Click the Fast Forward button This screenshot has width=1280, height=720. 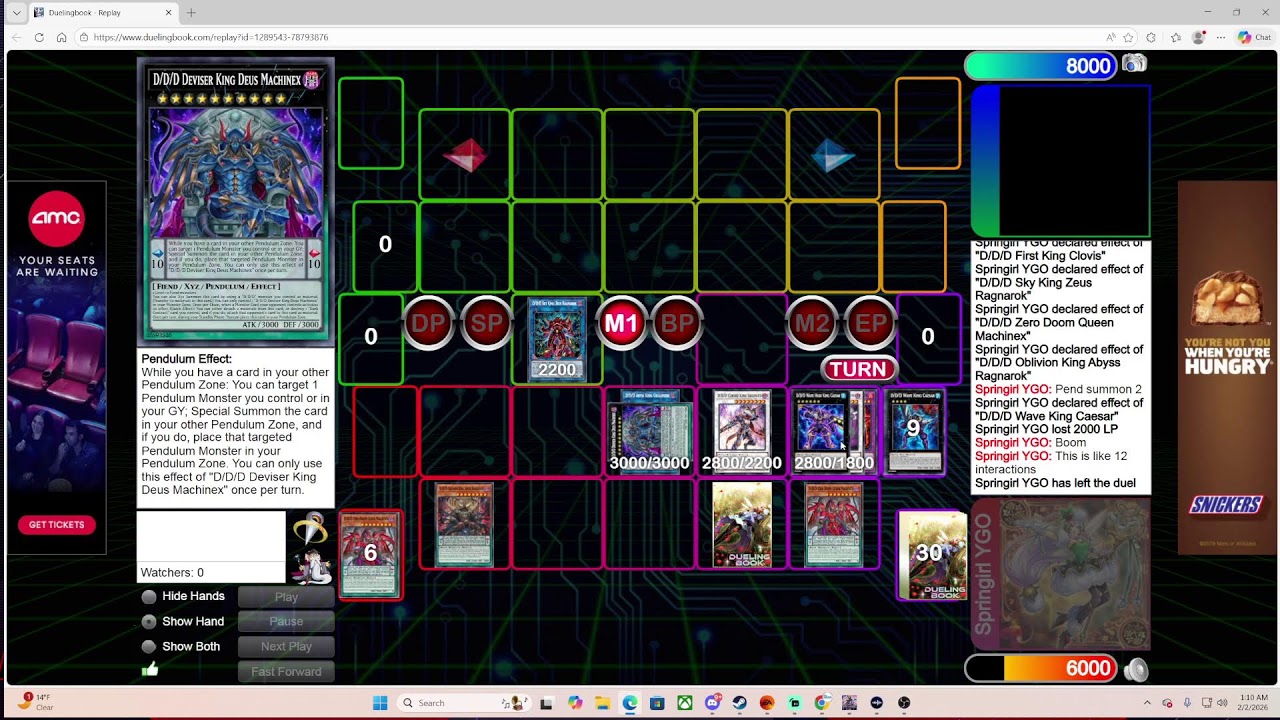[x=286, y=671]
